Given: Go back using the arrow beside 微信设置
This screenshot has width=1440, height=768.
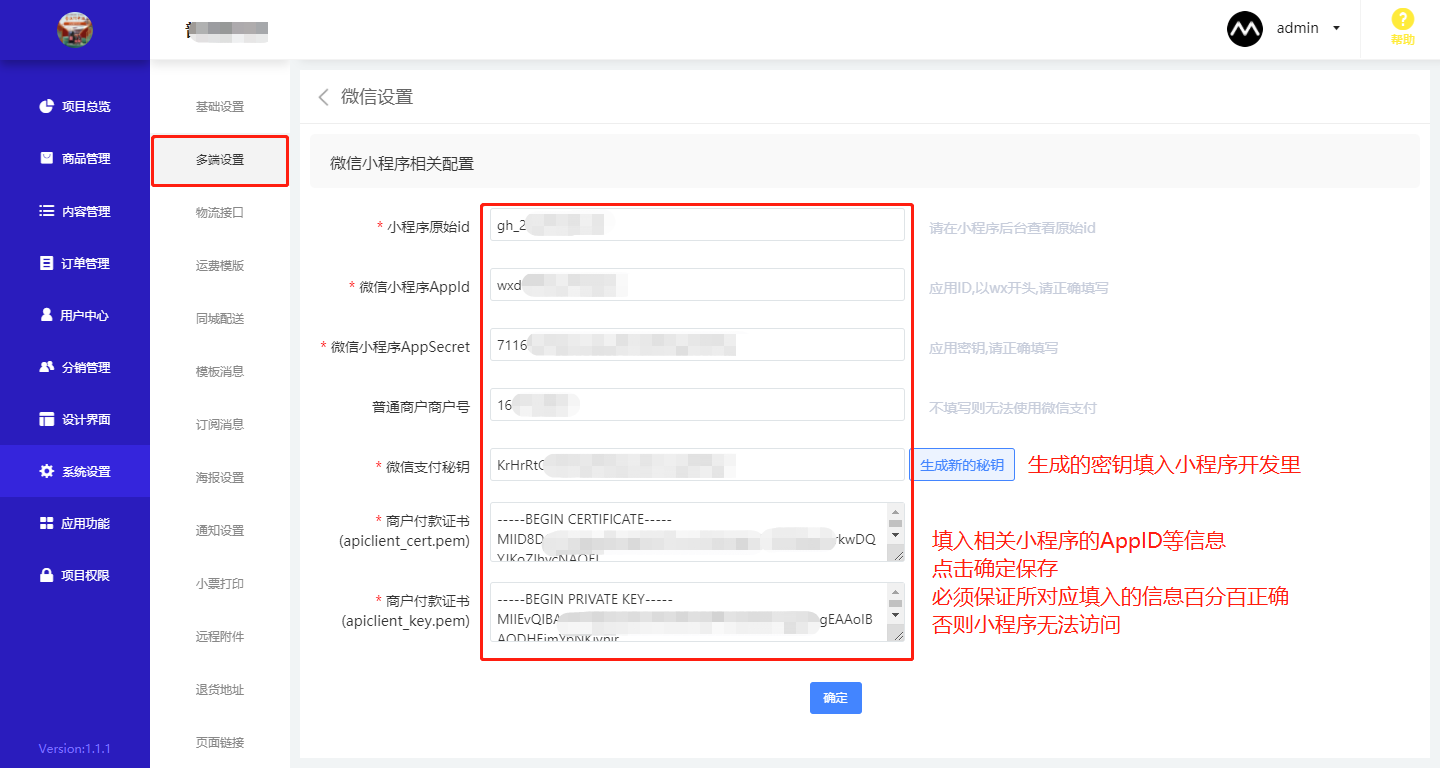Looking at the screenshot, I should pyautogui.click(x=323, y=97).
